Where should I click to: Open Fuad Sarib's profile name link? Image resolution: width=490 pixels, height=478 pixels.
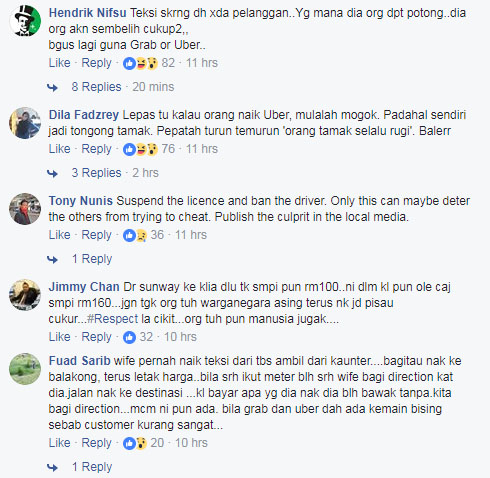click(x=79, y=361)
